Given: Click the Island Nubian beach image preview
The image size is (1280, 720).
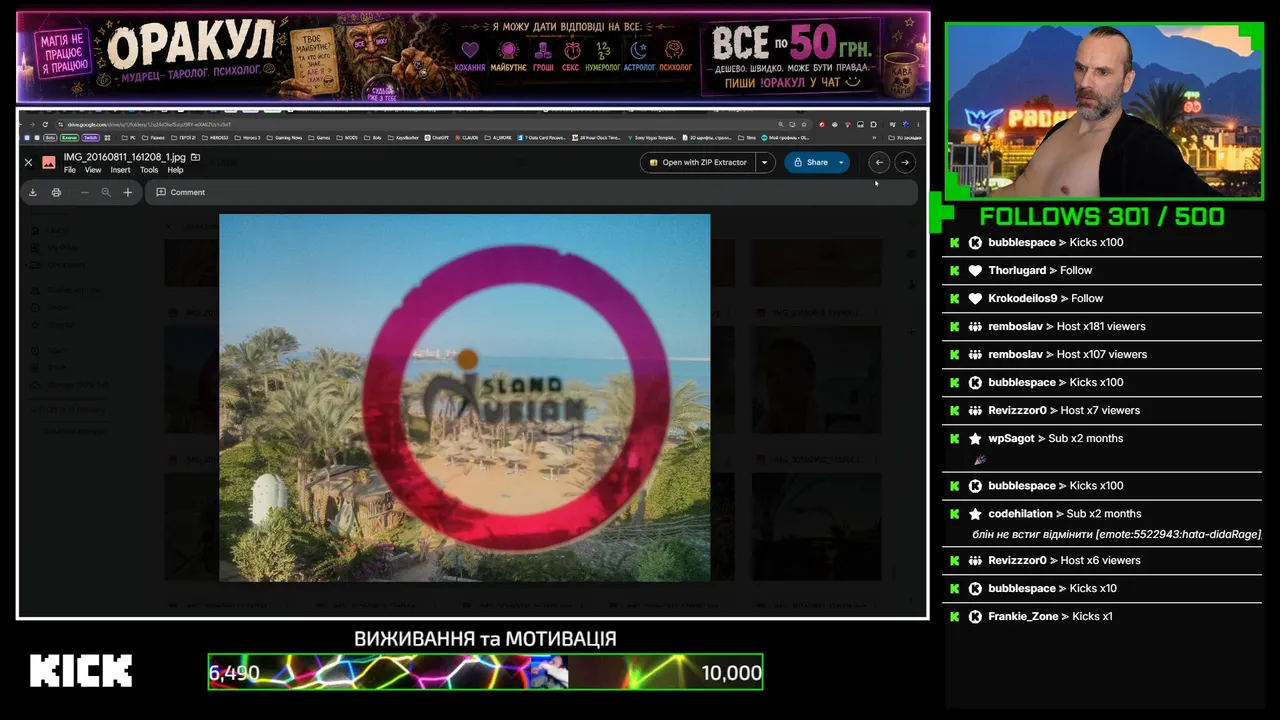Looking at the screenshot, I should coord(465,397).
